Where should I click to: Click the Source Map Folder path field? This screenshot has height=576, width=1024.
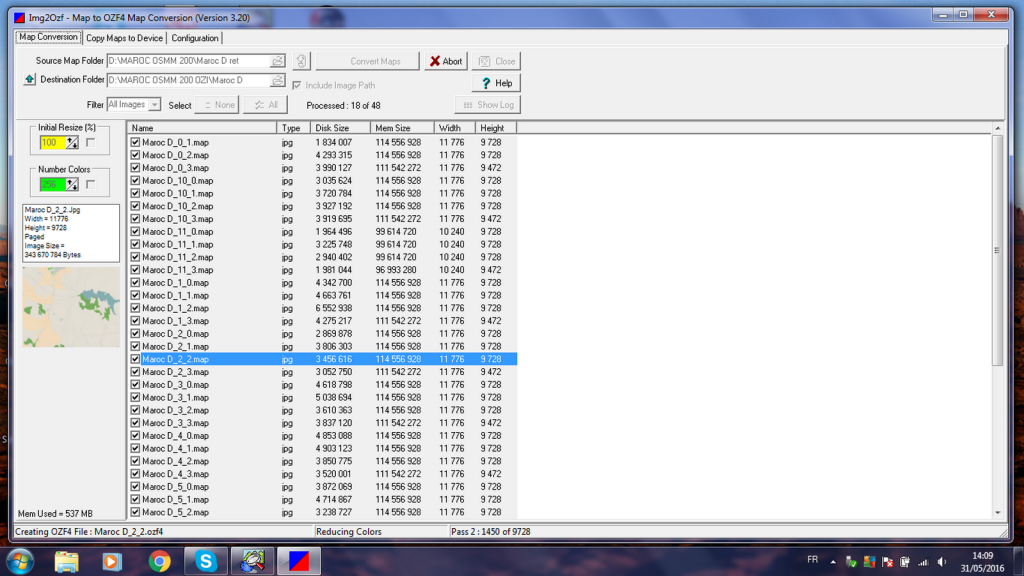189,61
